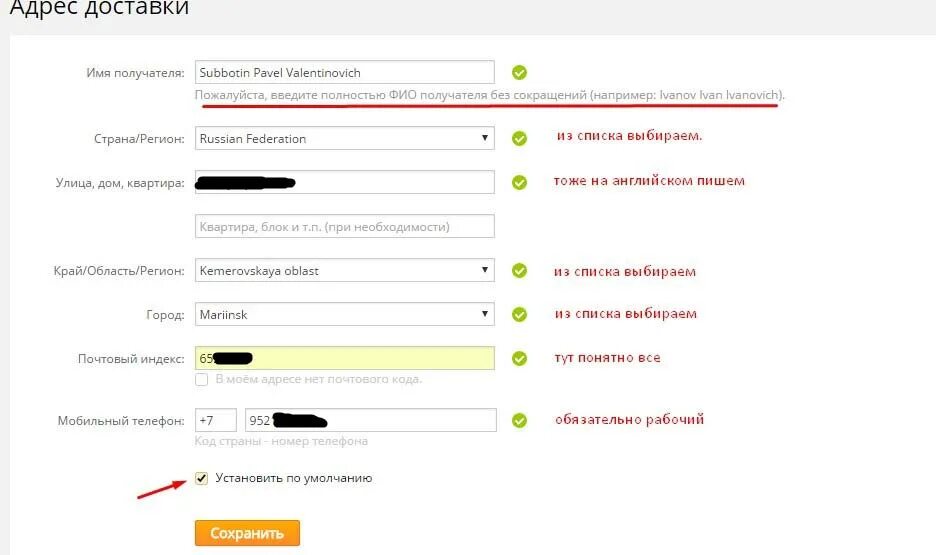Open the Город Mariinsk dropdown
This screenshot has height=555, width=936.
[344, 315]
